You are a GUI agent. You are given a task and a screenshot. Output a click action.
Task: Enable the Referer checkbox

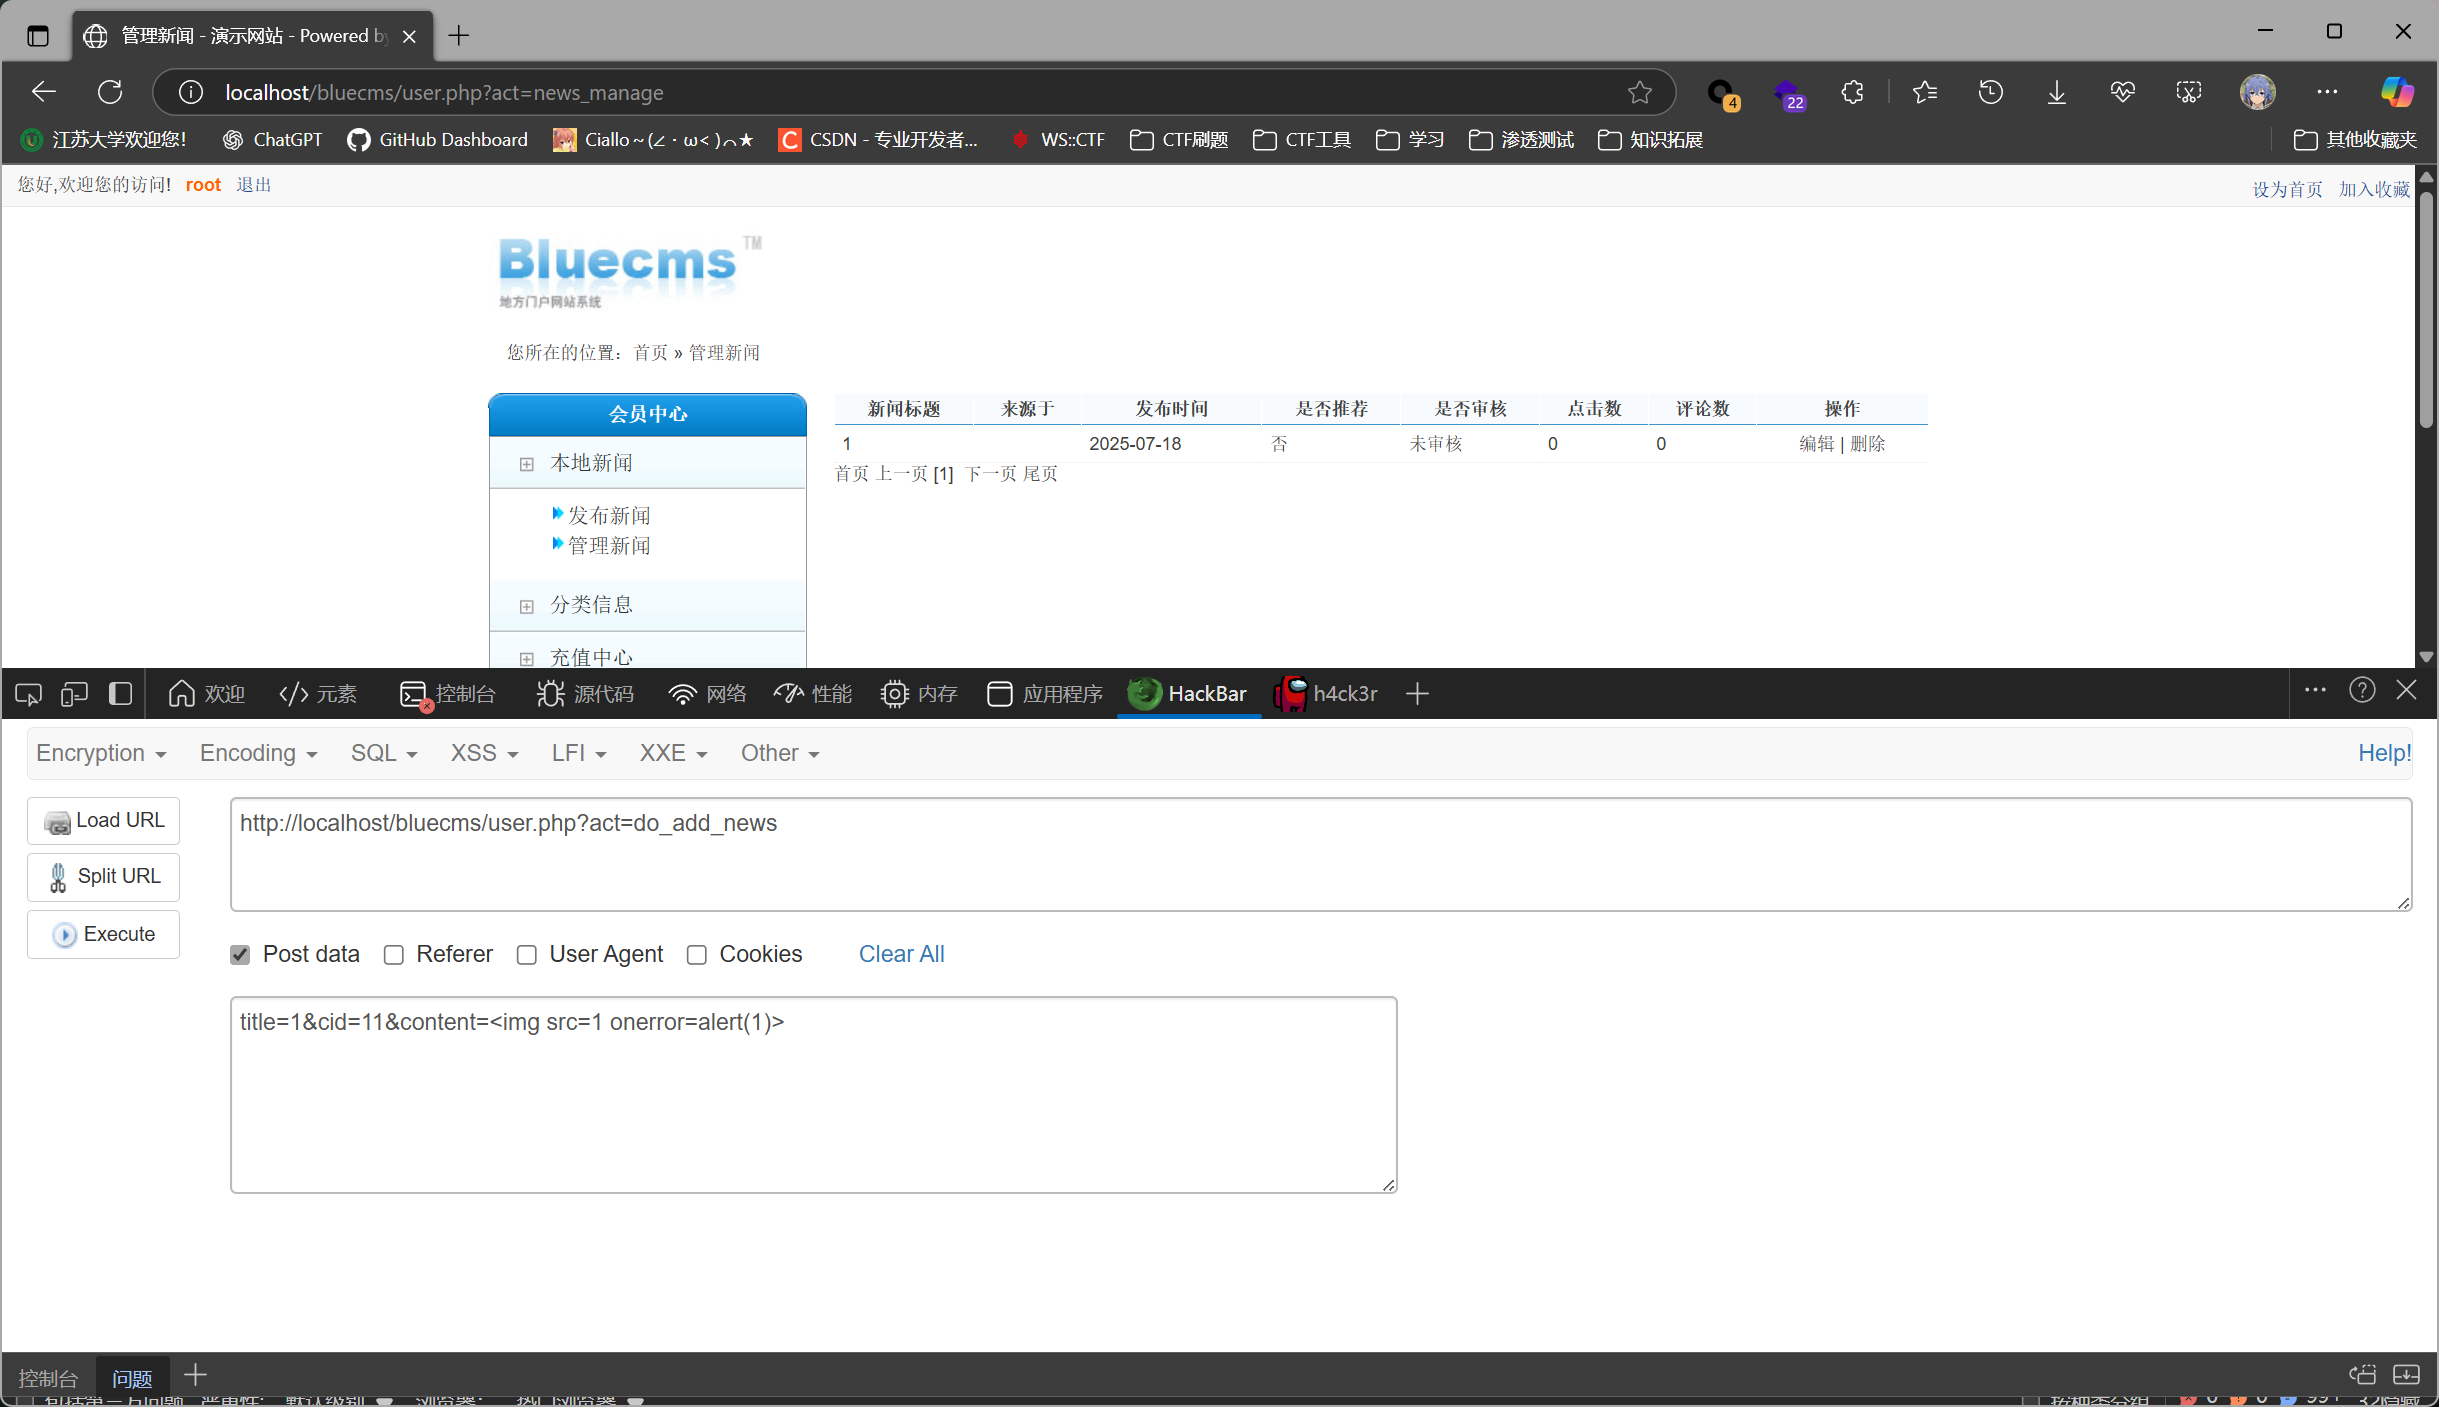[394, 955]
